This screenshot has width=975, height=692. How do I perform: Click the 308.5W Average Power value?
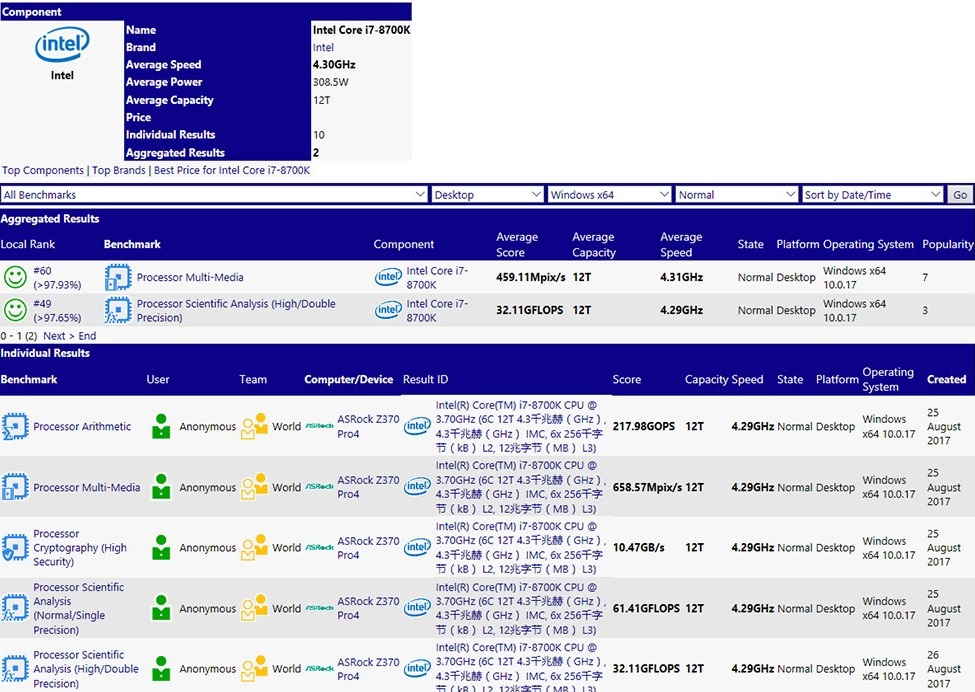click(x=331, y=82)
